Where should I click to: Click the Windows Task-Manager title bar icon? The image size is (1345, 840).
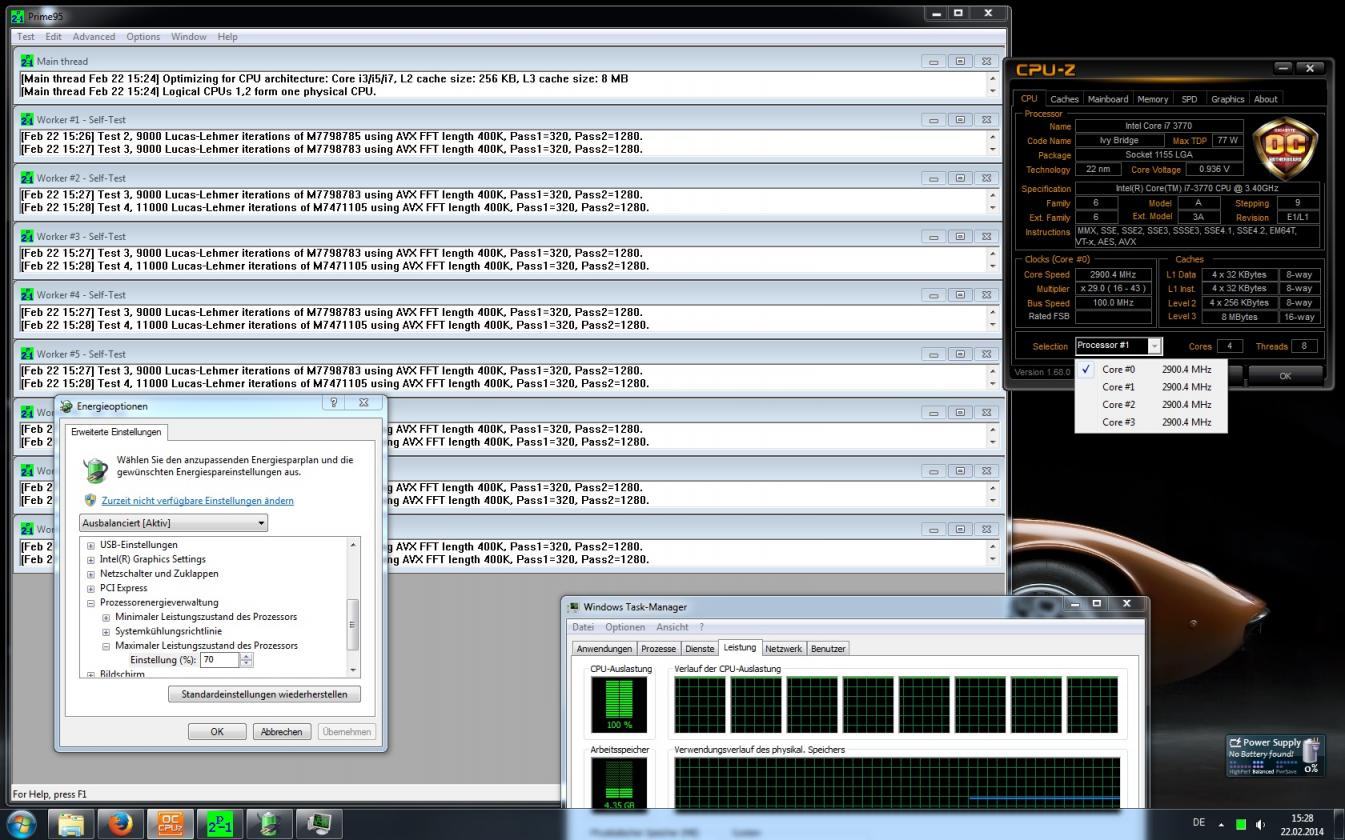coord(574,607)
